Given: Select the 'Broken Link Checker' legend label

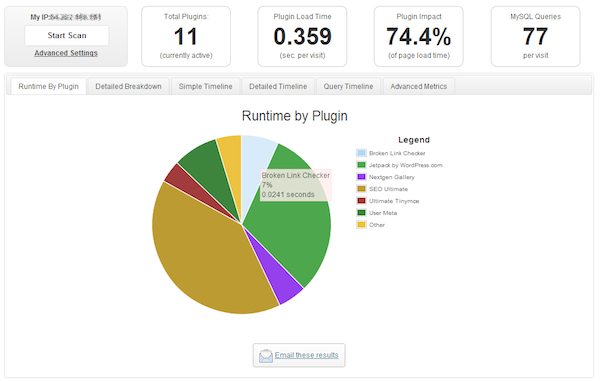Looking at the screenshot, I should tap(397, 153).
